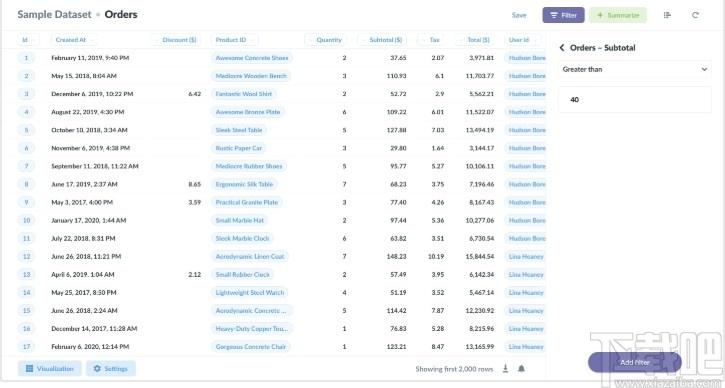Image resolution: width=725 pixels, height=388 pixels.
Task: Go back from Orders – Subtotal panel
Action: (x=562, y=48)
